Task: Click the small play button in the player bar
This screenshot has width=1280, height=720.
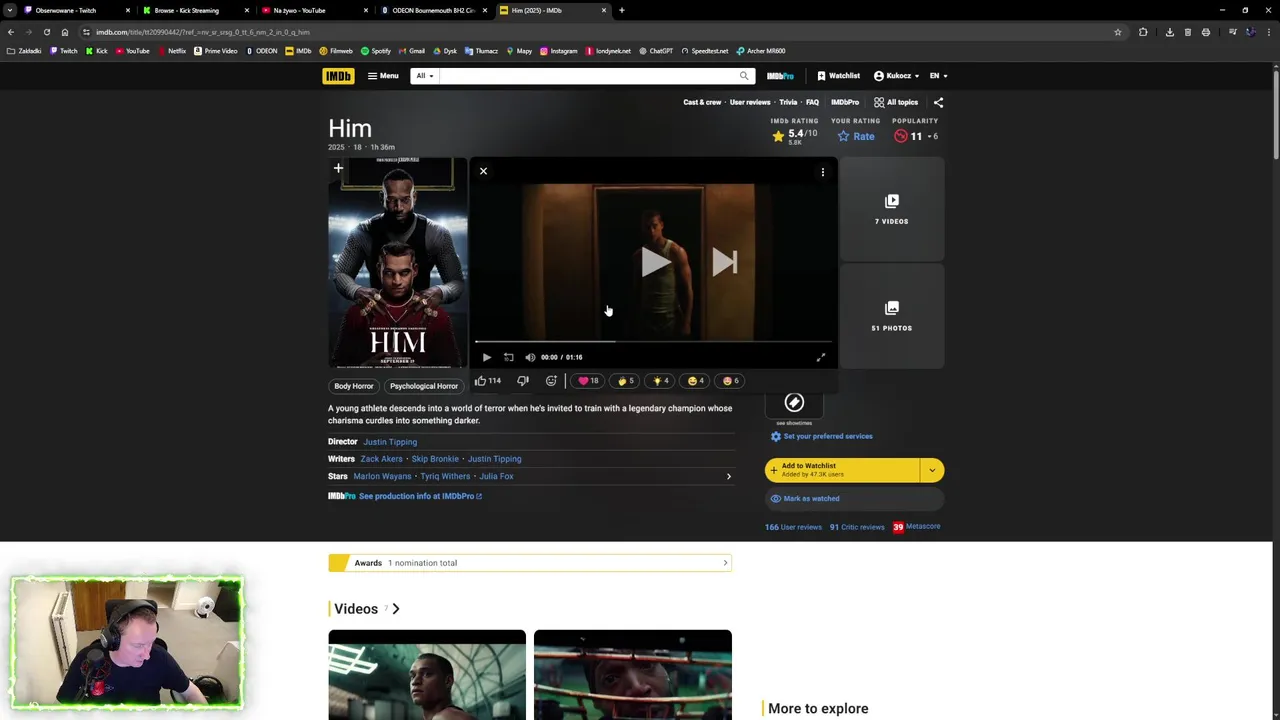Action: [x=487, y=357]
